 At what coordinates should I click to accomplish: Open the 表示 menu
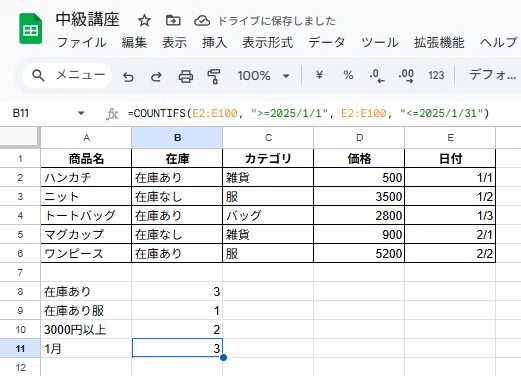click(x=174, y=43)
